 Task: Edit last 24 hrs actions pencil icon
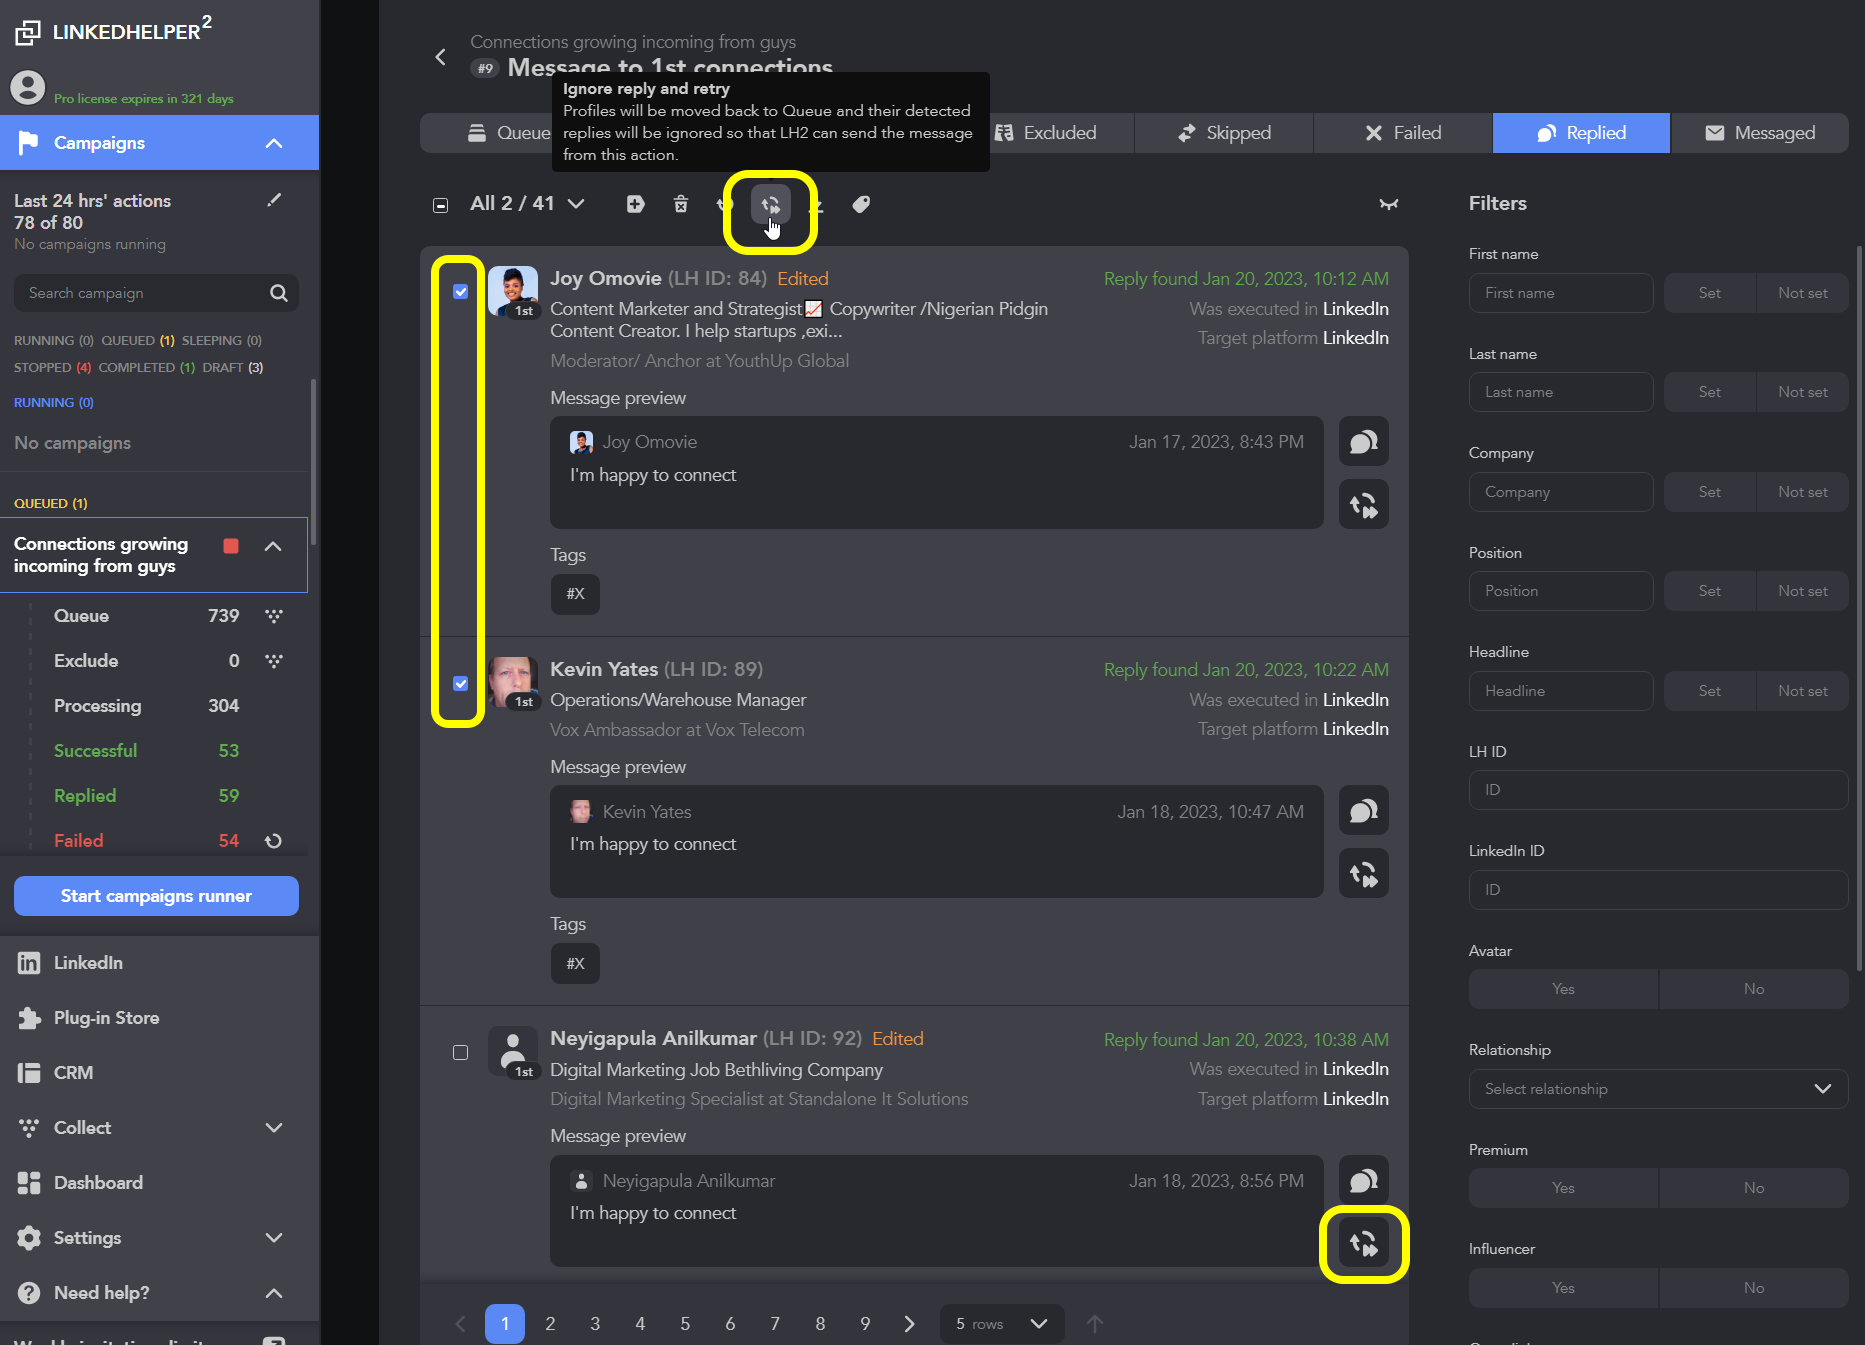(x=274, y=200)
